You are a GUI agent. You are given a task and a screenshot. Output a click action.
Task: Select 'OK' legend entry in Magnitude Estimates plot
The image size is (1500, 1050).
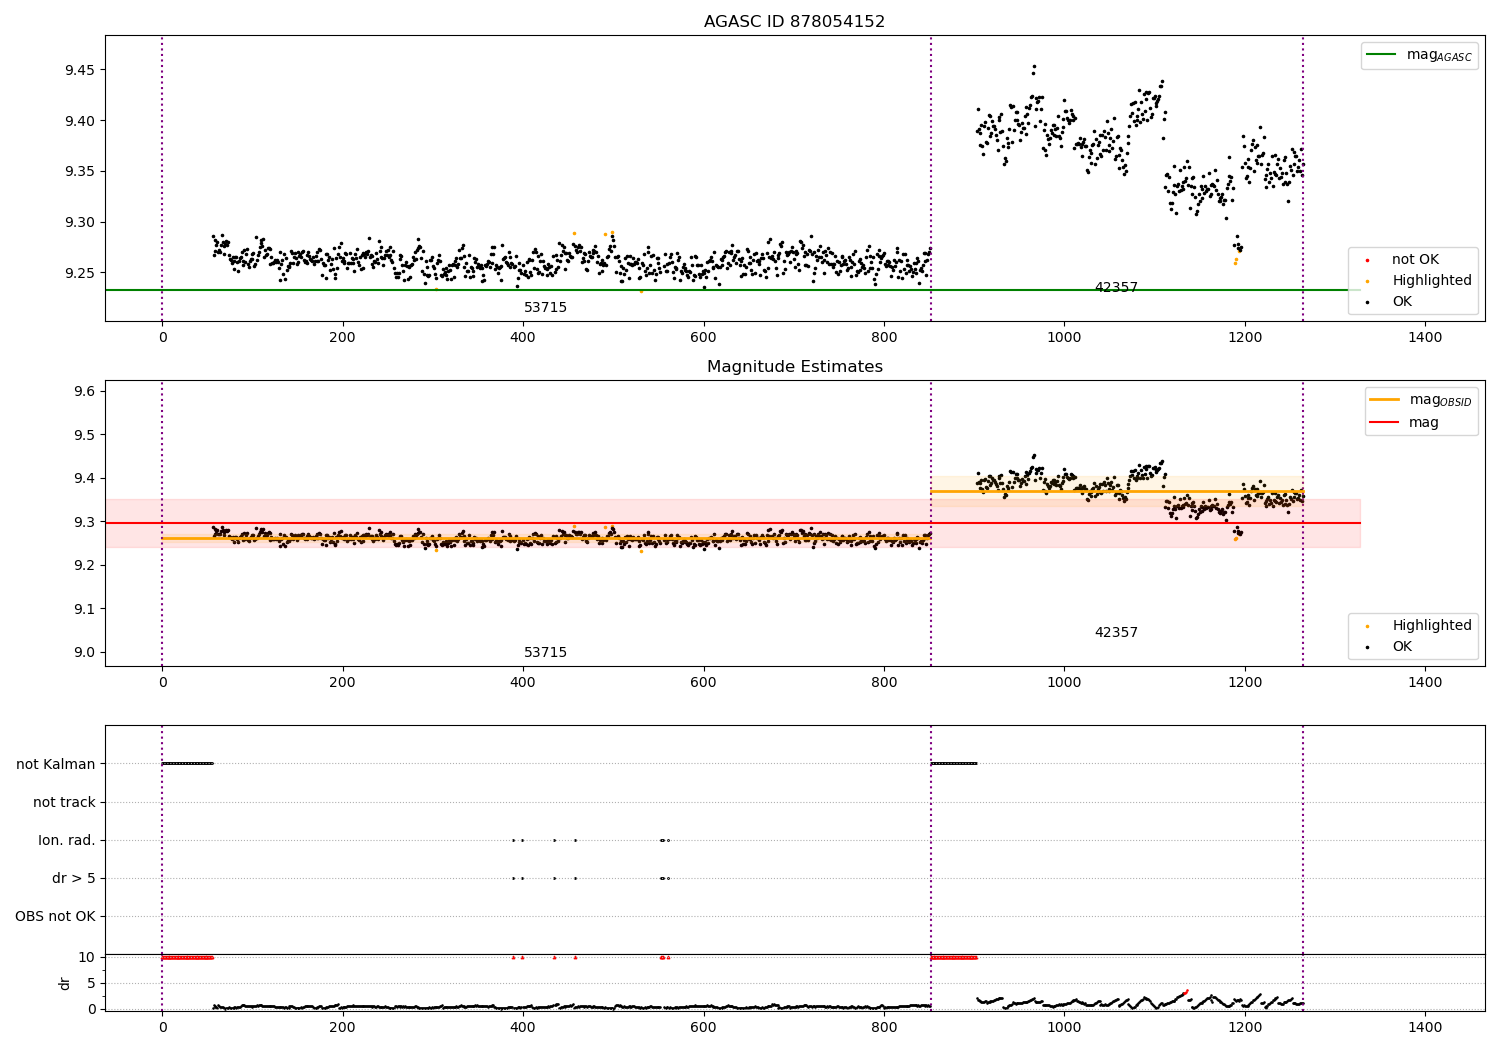pyautogui.click(x=1402, y=647)
